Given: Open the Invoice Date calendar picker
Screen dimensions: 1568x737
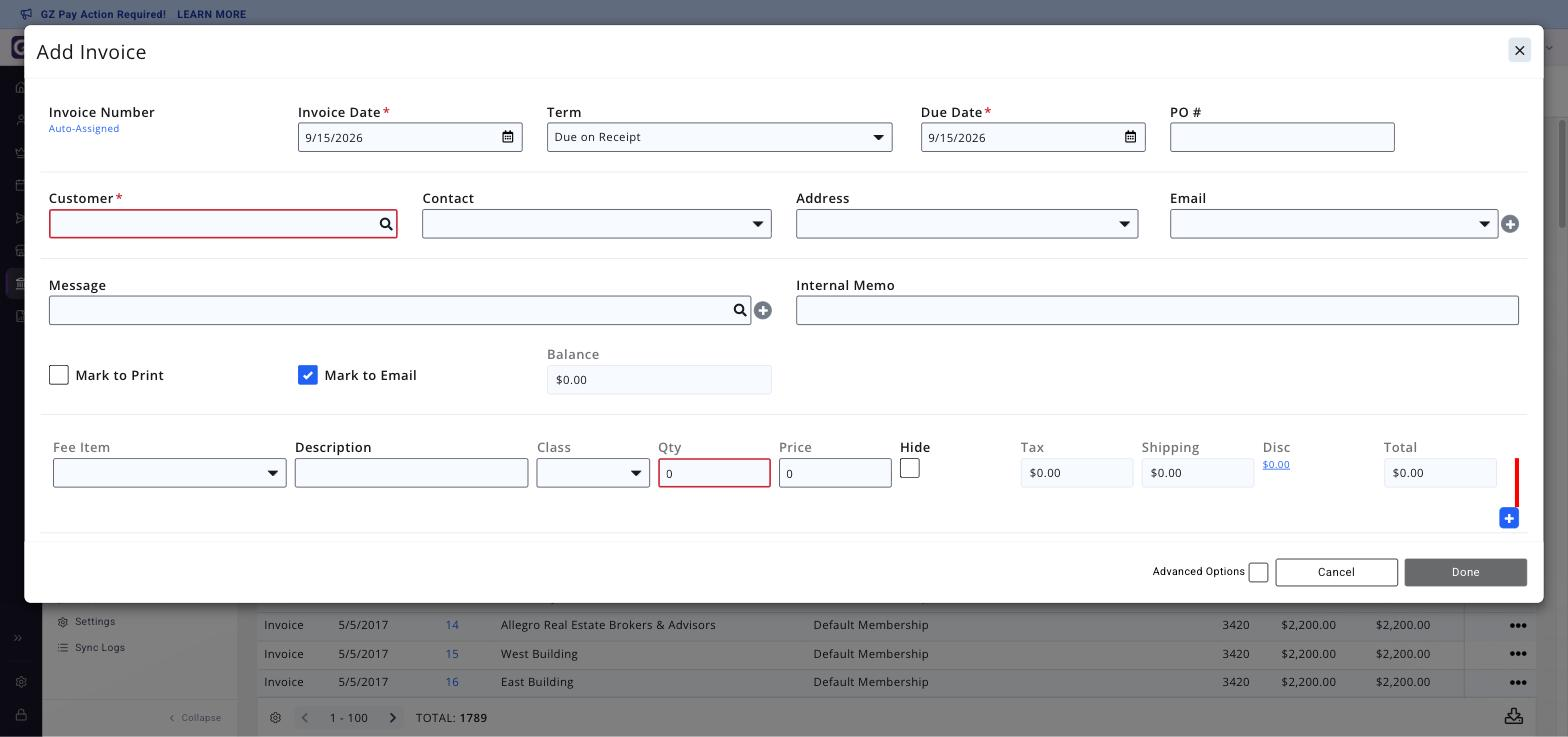Looking at the screenshot, I should 508,137.
